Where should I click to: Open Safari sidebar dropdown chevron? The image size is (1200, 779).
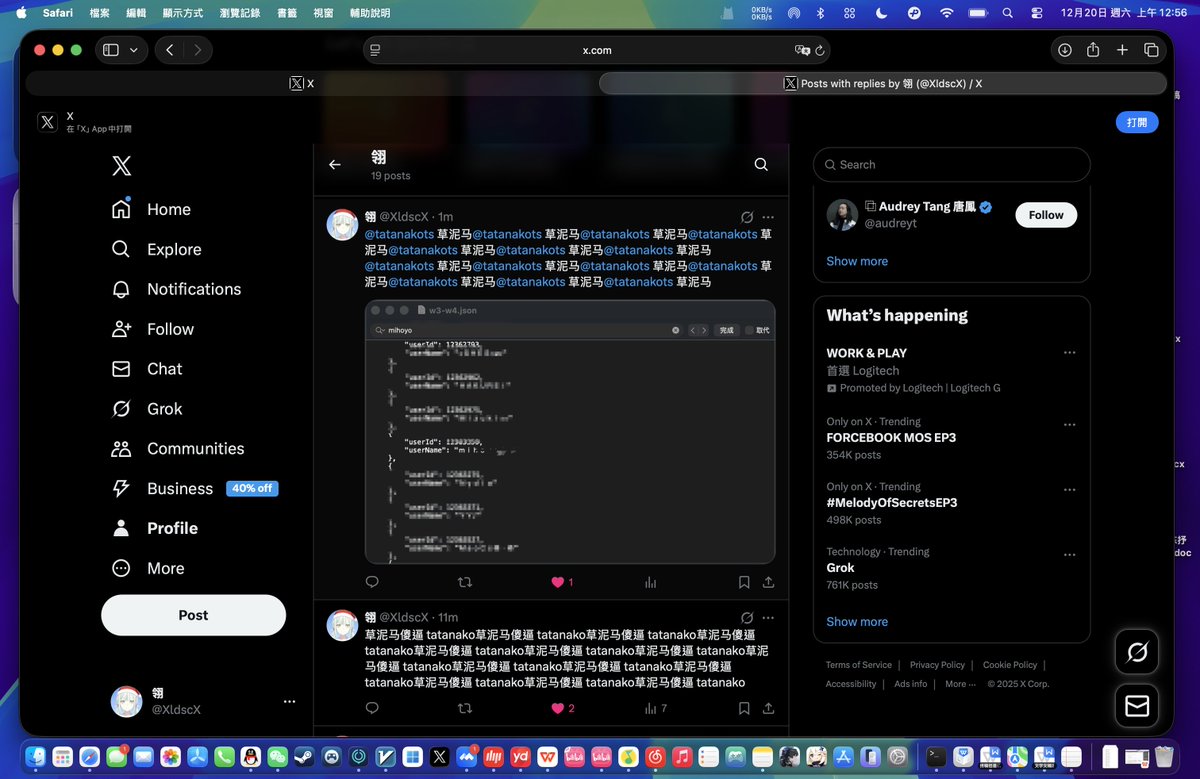point(134,50)
